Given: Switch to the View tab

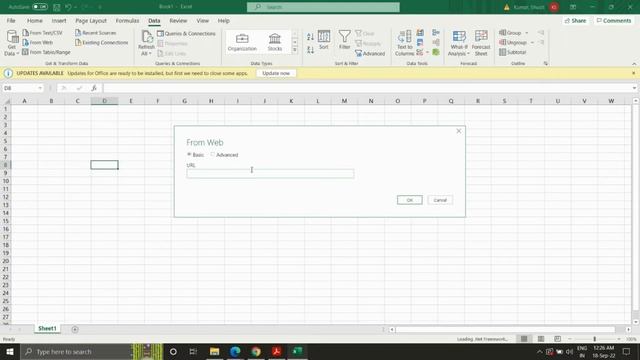Looking at the screenshot, I should [x=202, y=20].
